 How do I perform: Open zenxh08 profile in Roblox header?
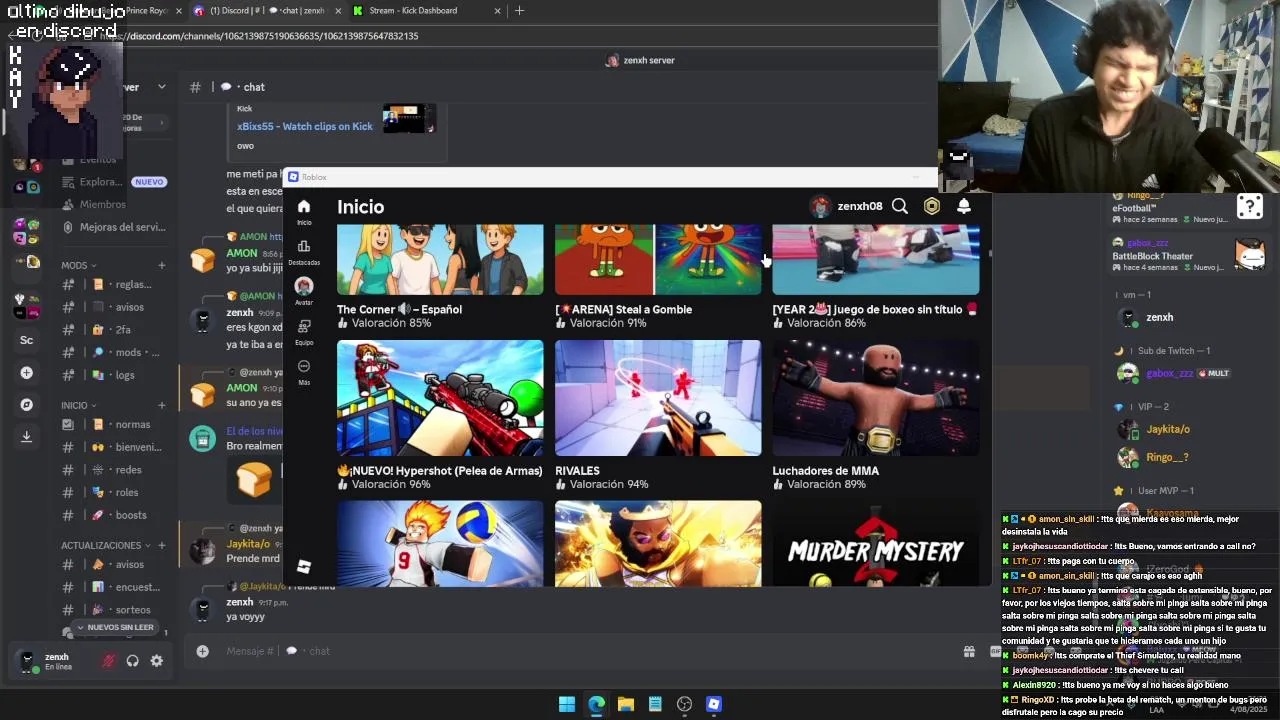(x=847, y=206)
